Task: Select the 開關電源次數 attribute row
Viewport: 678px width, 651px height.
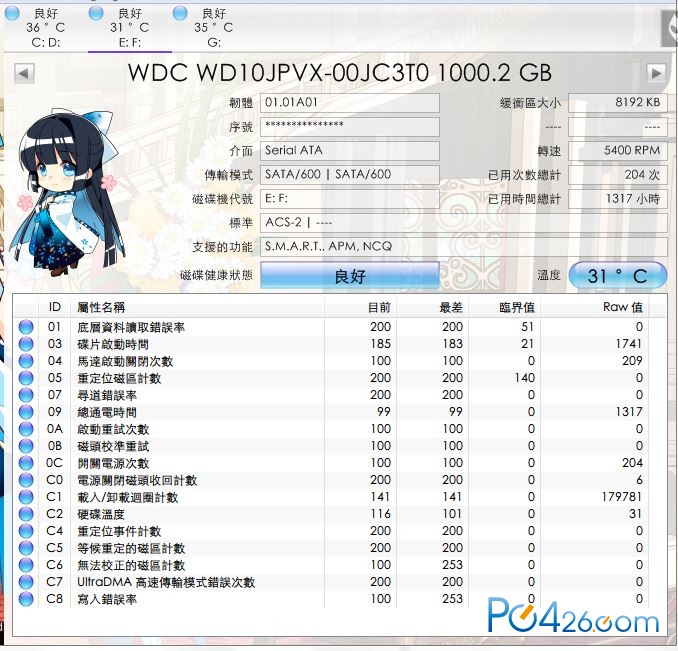Action: pos(339,463)
